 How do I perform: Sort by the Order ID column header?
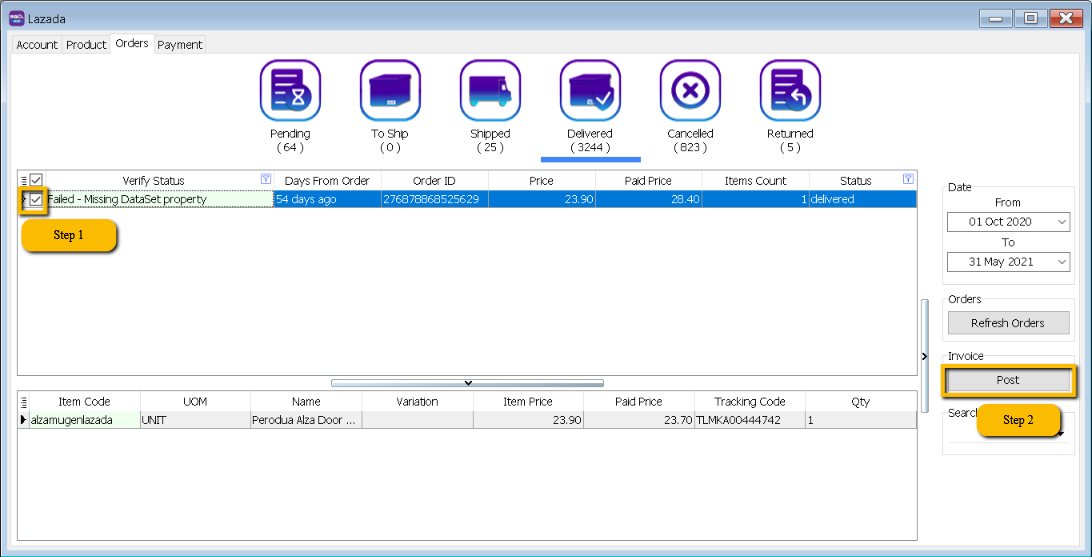click(434, 181)
